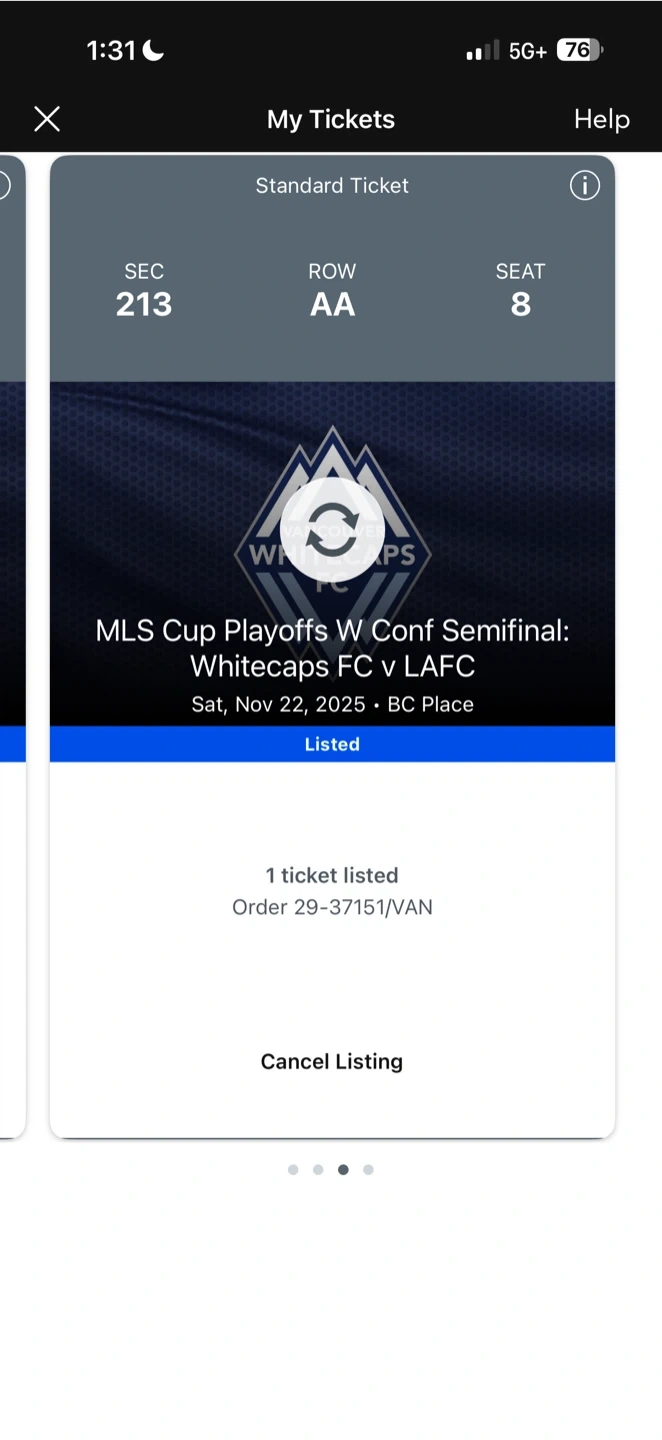Close My Tickets with the X icon
The height and width of the screenshot is (1440, 662).
[x=47, y=120]
